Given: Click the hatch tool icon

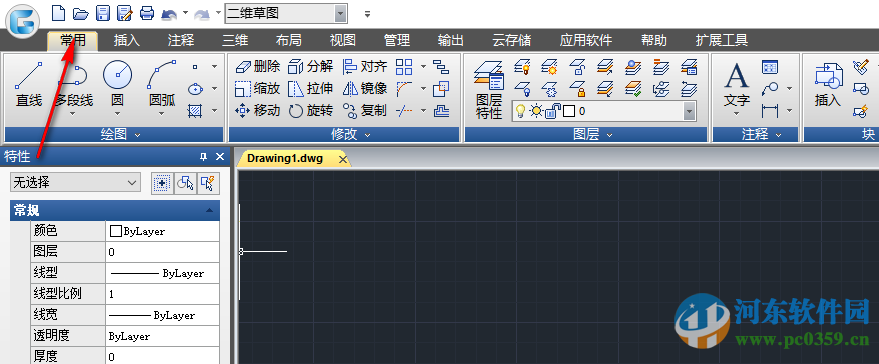Looking at the screenshot, I should [195, 111].
